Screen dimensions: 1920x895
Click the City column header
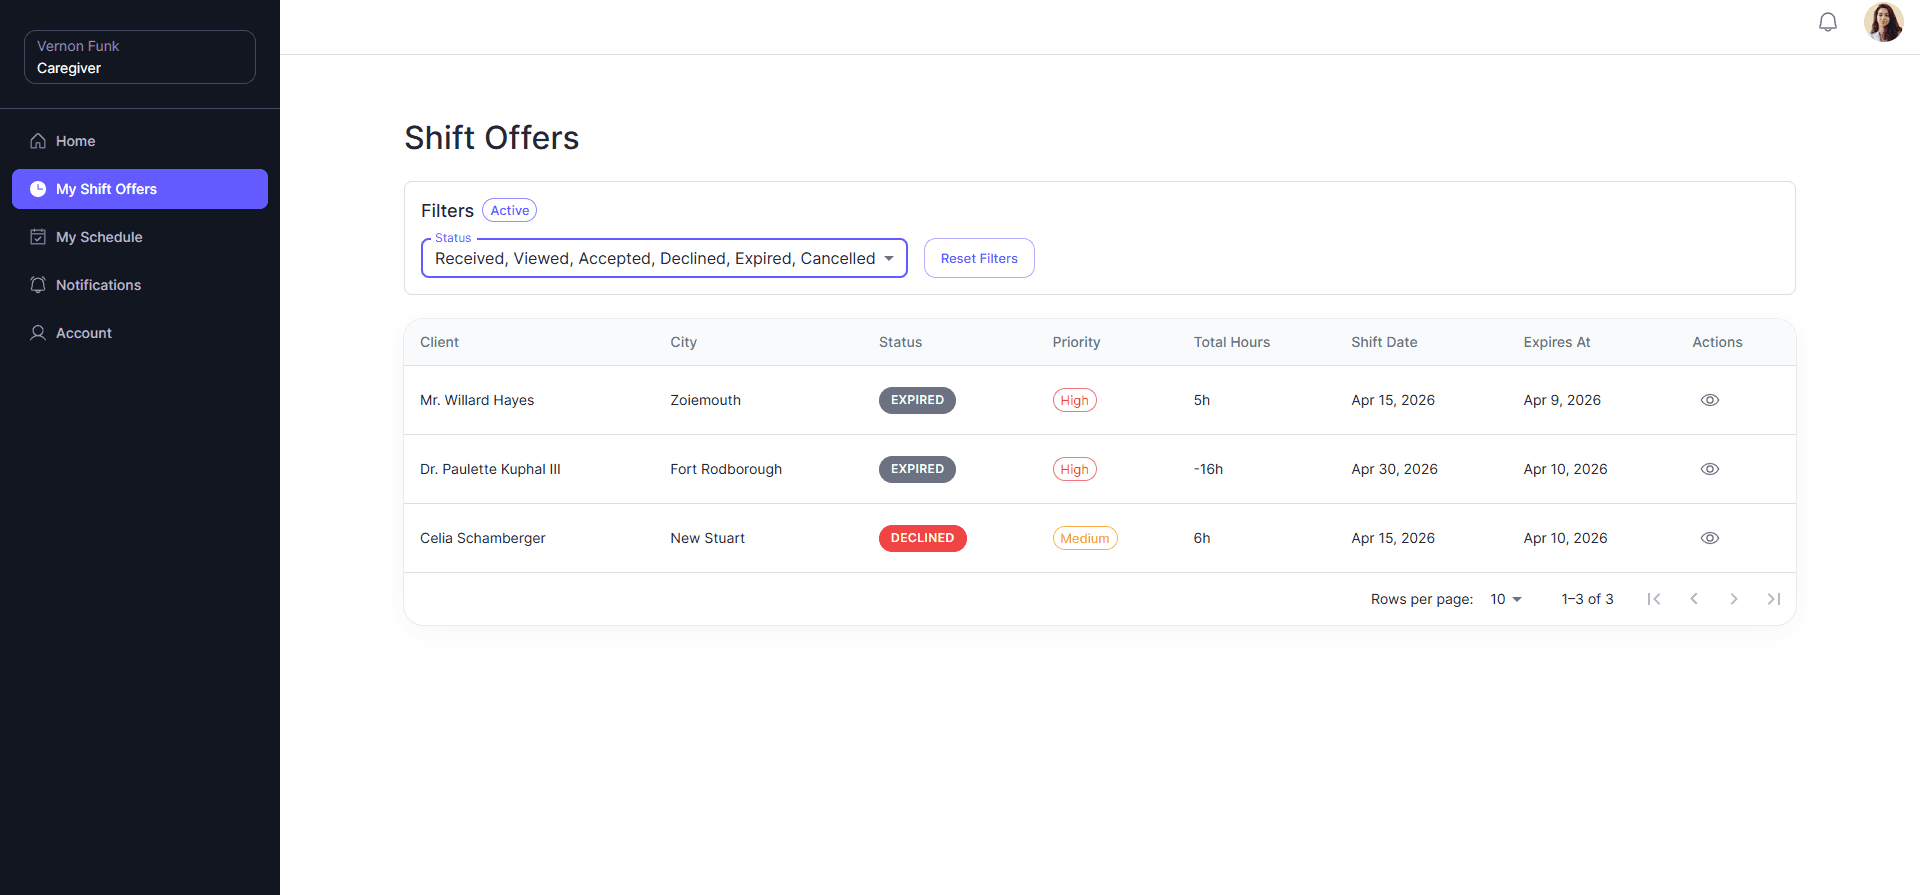(x=684, y=342)
